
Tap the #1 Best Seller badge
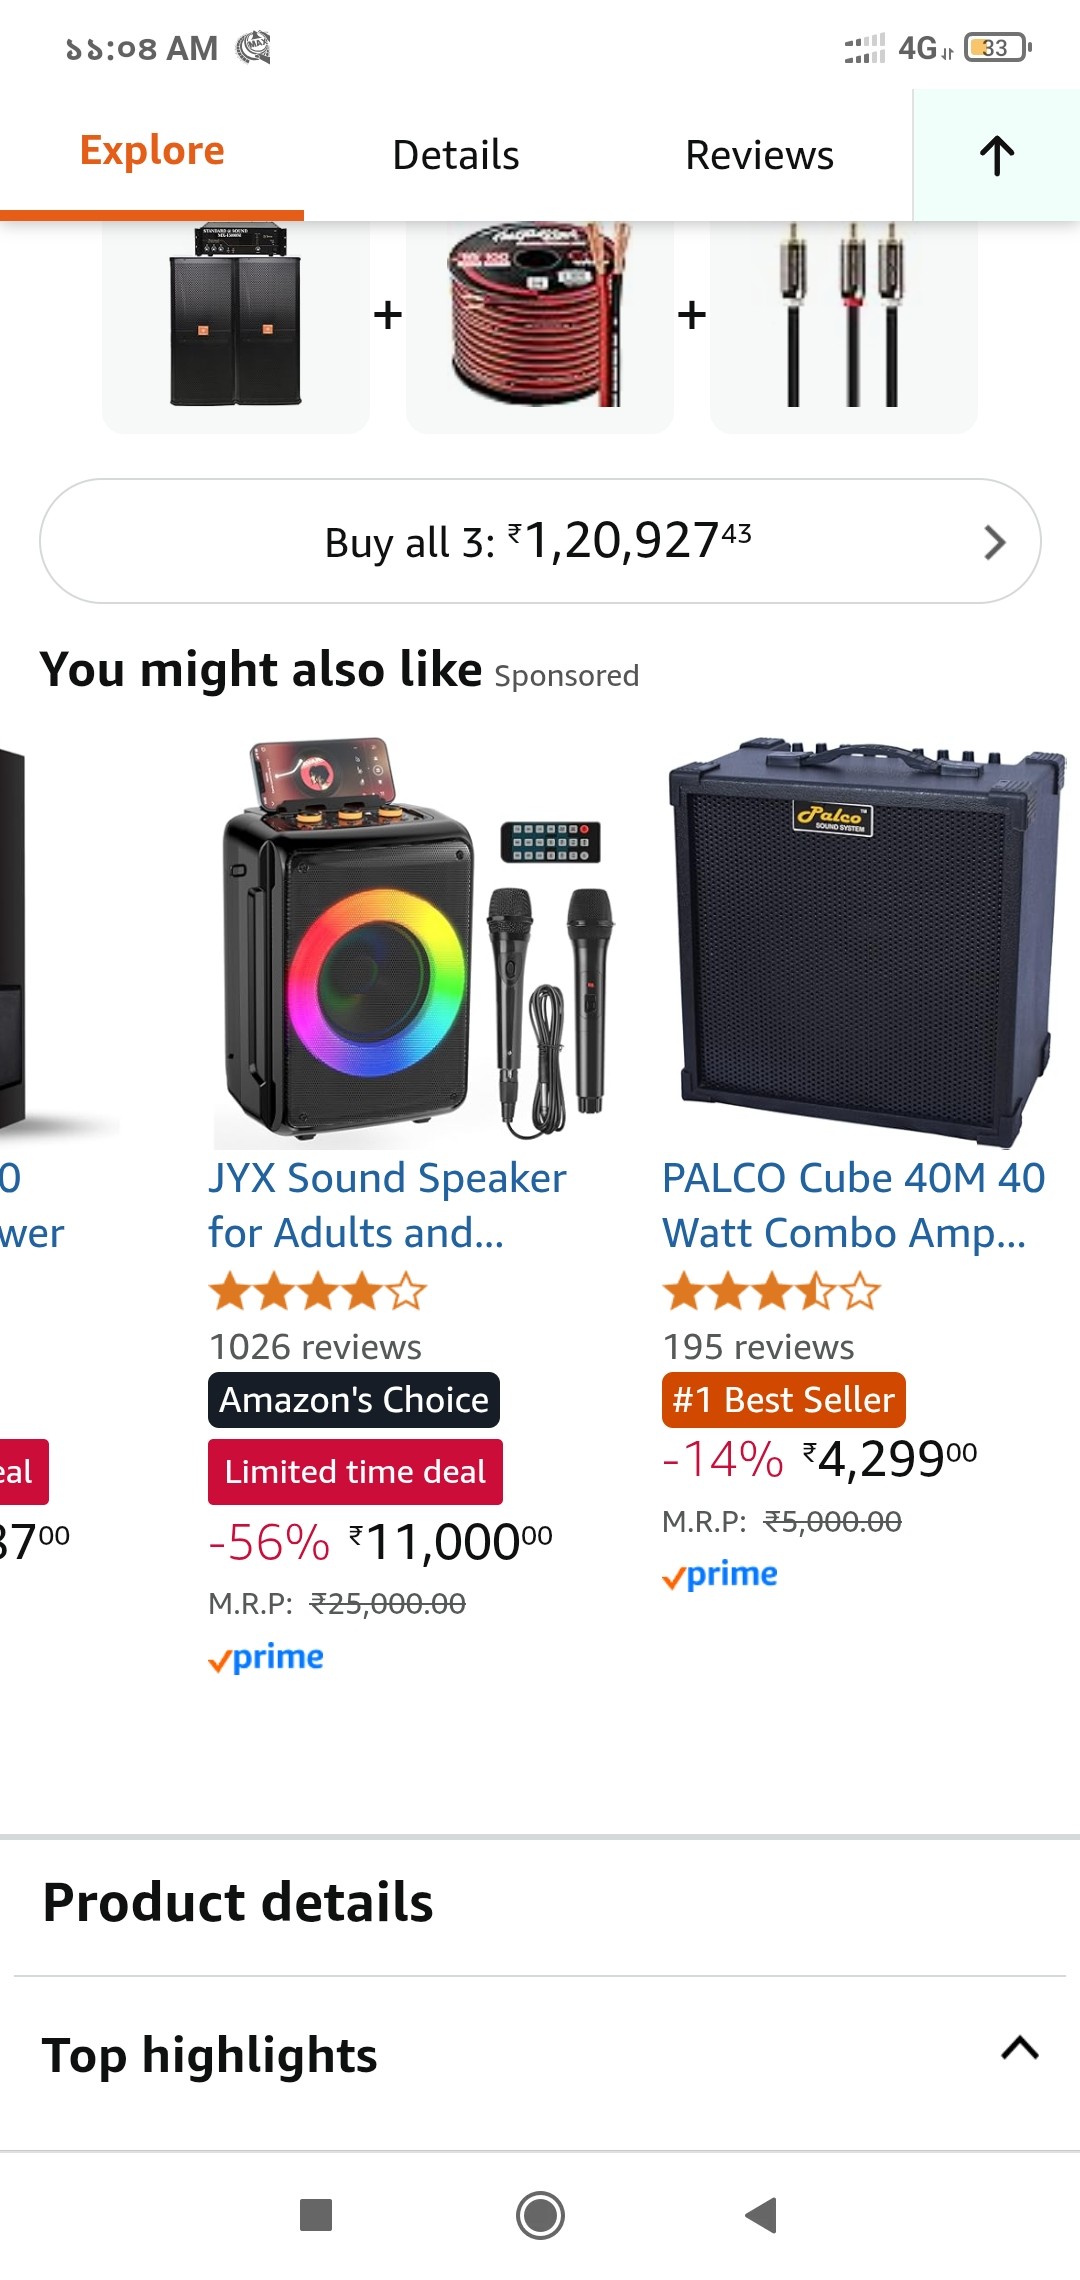(x=784, y=1400)
